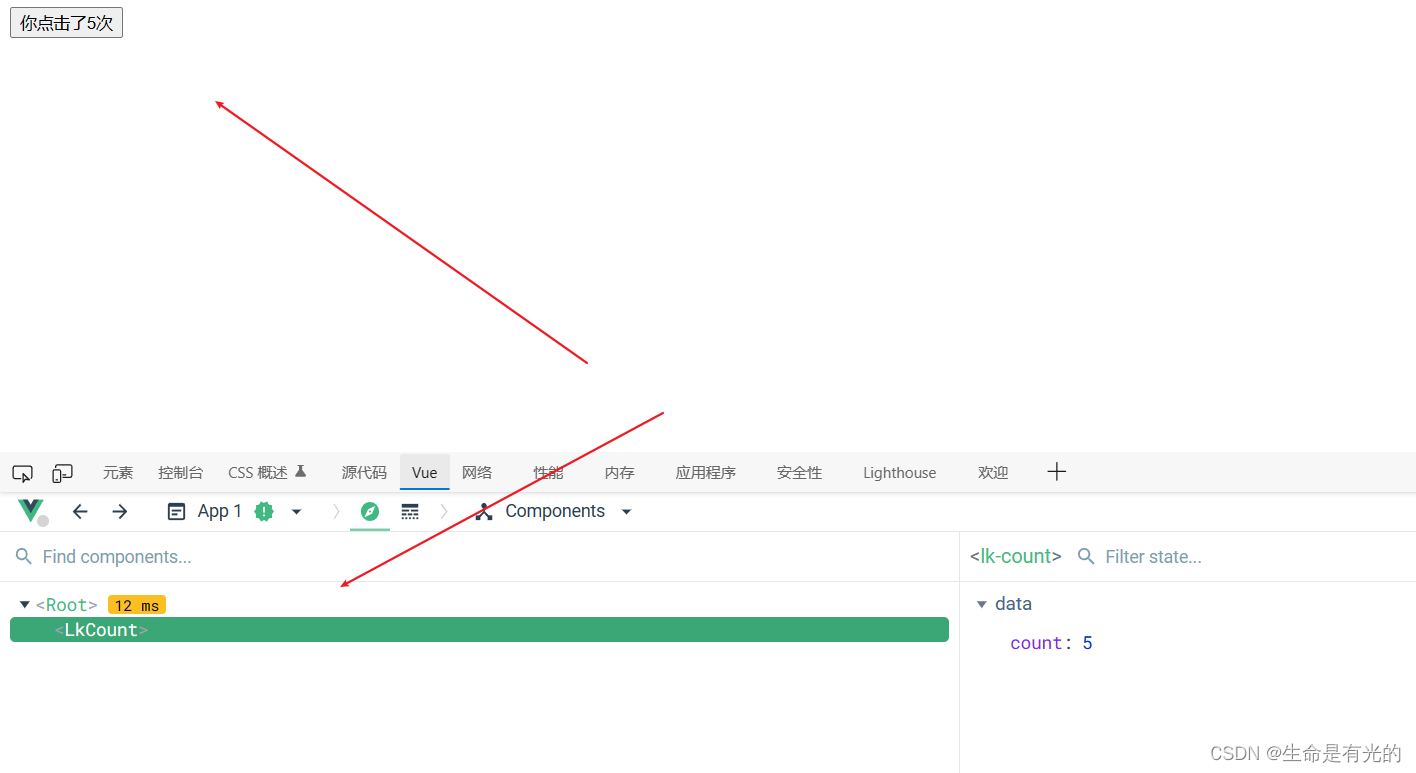Select the Vue DevTools tab

425,473
